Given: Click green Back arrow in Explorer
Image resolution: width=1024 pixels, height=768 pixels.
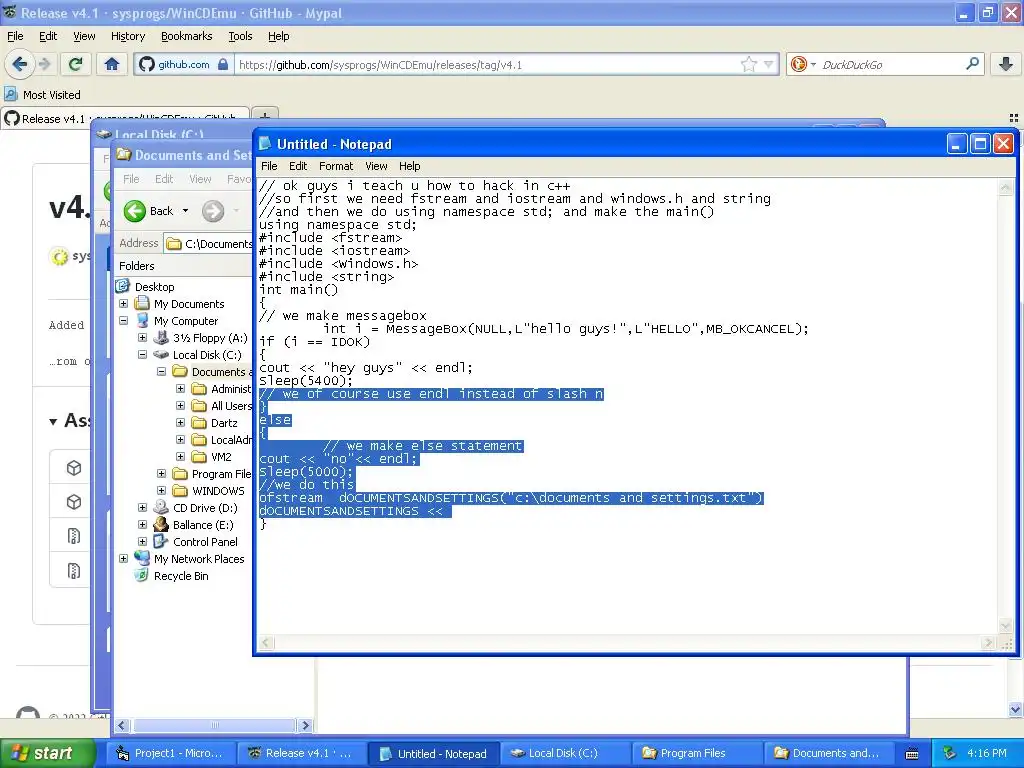Looking at the screenshot, I should tap(135, 211).
